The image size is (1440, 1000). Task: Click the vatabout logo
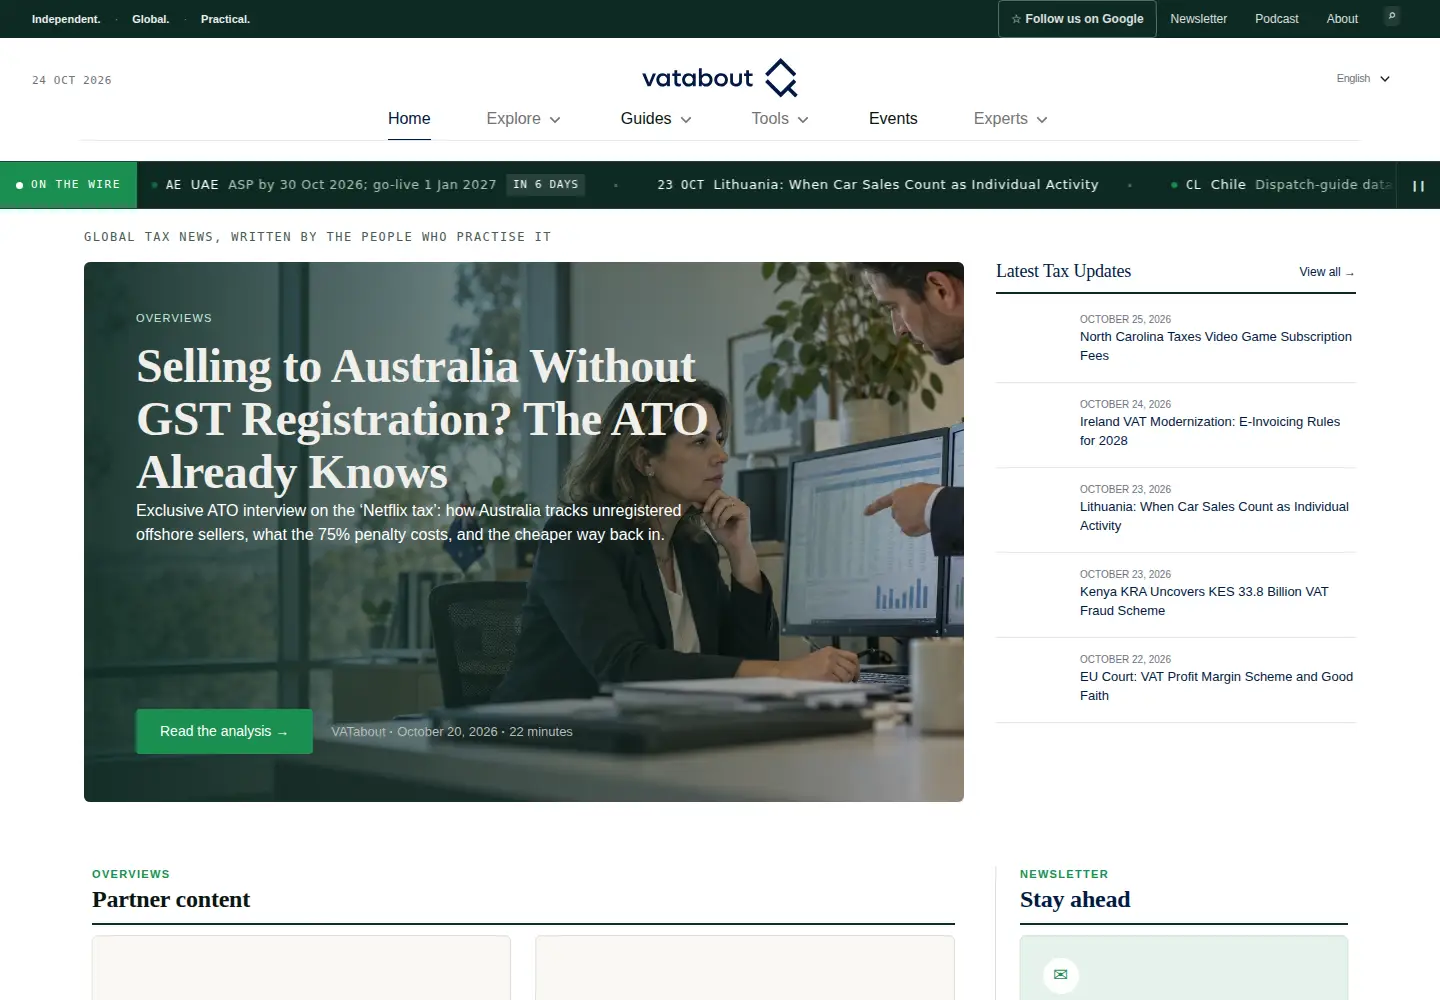[x=720, y=78]
